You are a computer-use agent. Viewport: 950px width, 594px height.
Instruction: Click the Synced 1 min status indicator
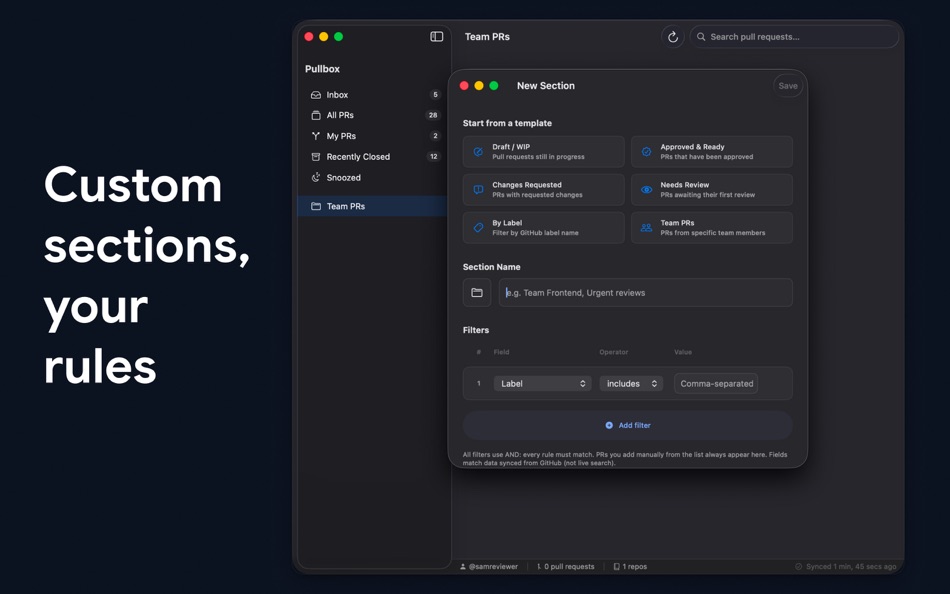point(845,566)
